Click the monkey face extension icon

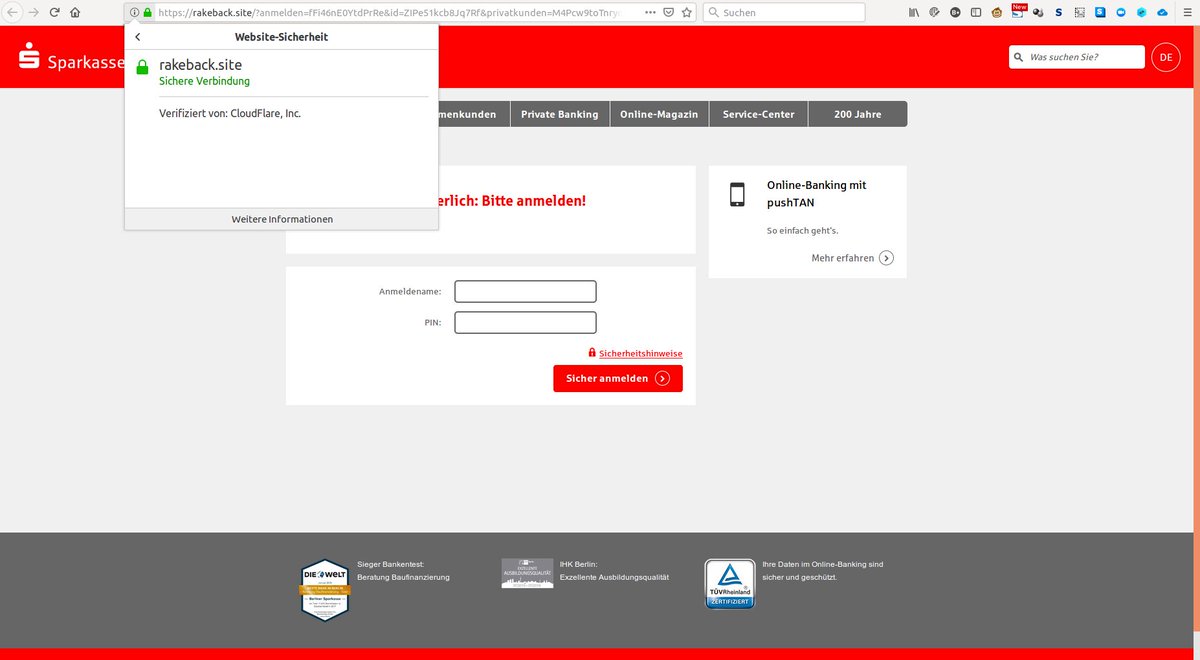[997, 12]
